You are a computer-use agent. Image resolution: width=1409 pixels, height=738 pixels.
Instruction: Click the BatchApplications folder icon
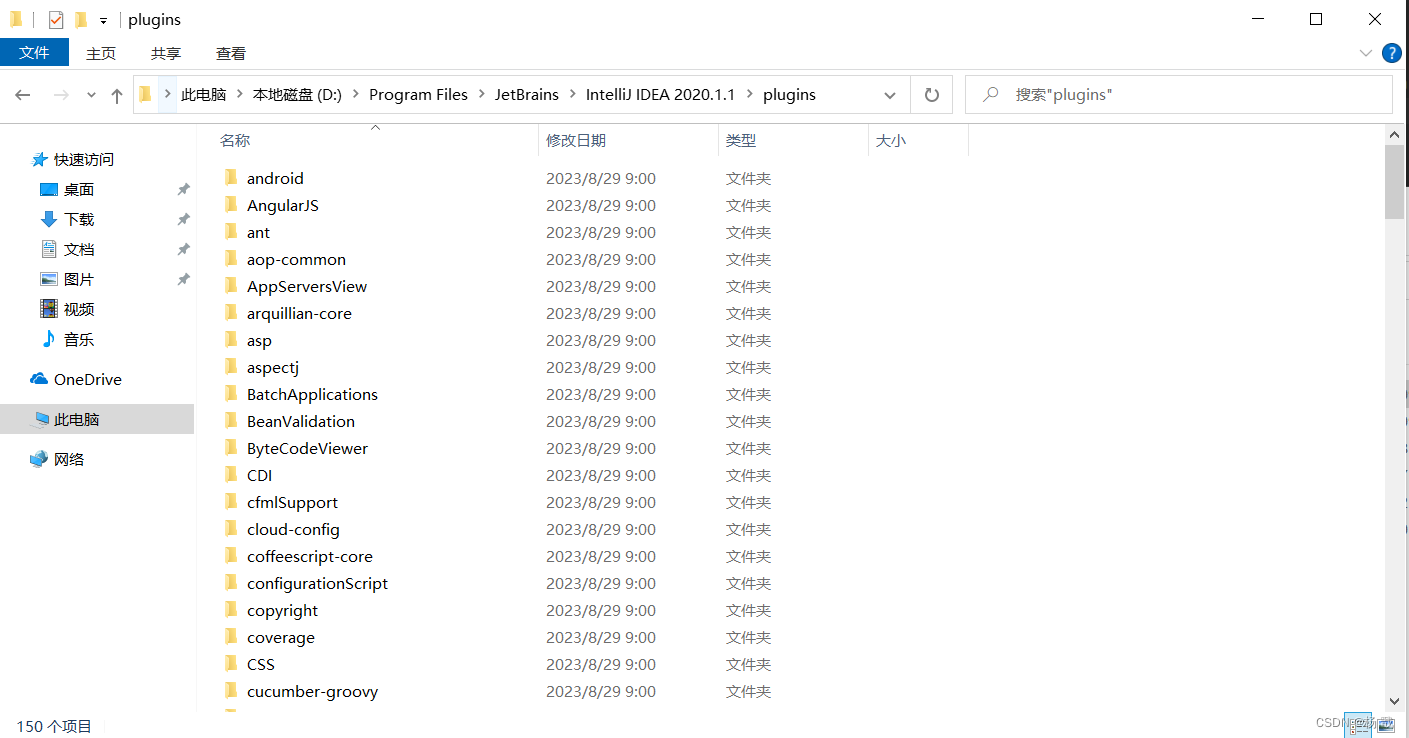tap(231, 394)
